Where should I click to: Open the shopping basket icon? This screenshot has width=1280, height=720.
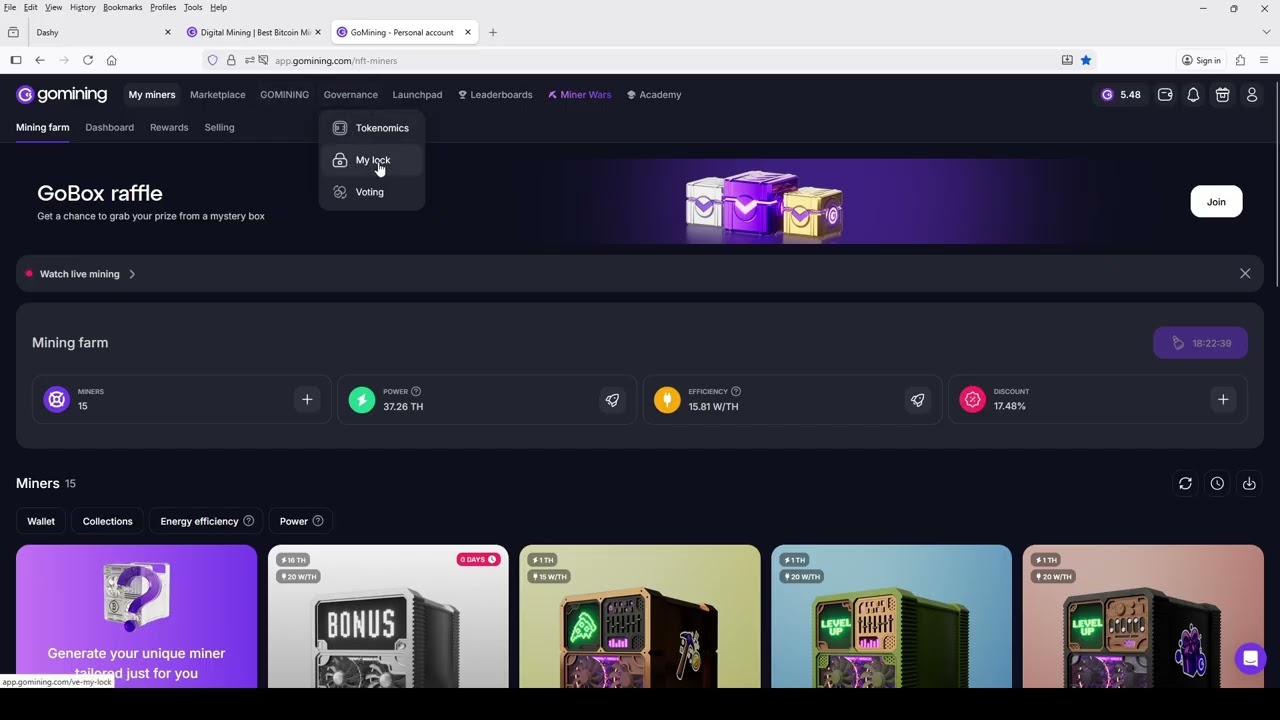tap(1222, 95)
